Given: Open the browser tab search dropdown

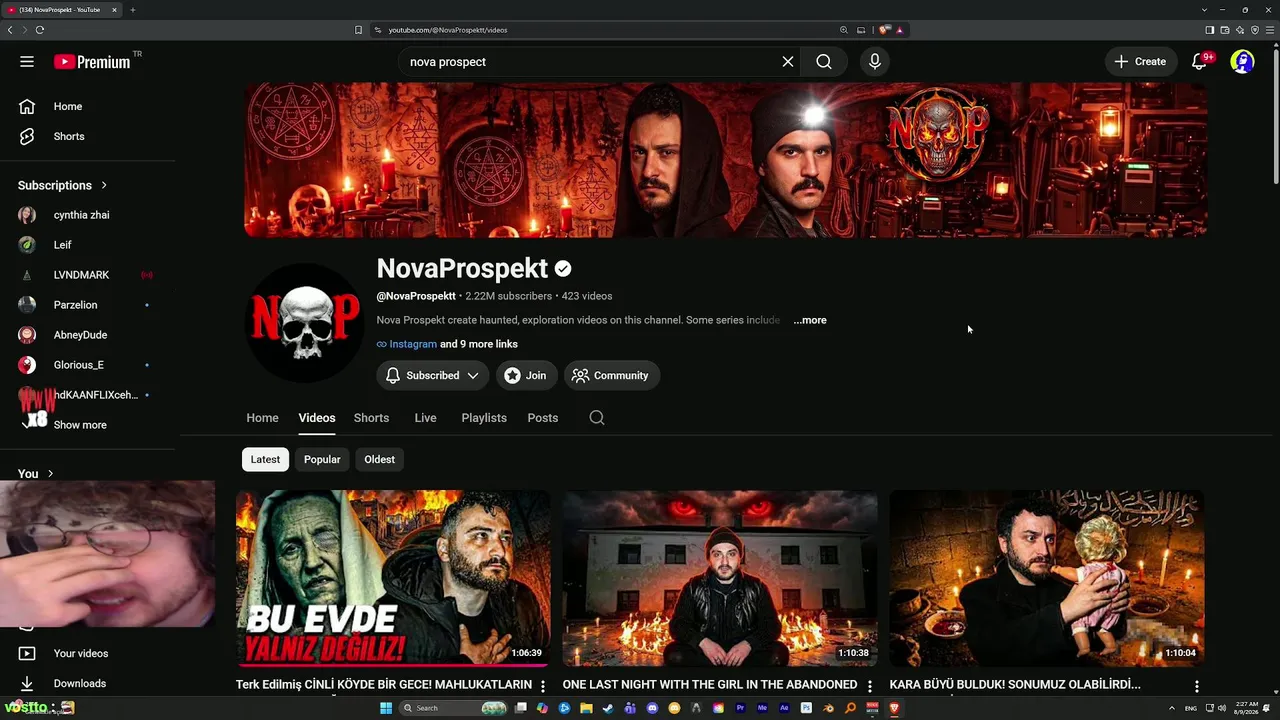Looking at the screenshot, I should tap(1204, 10).
